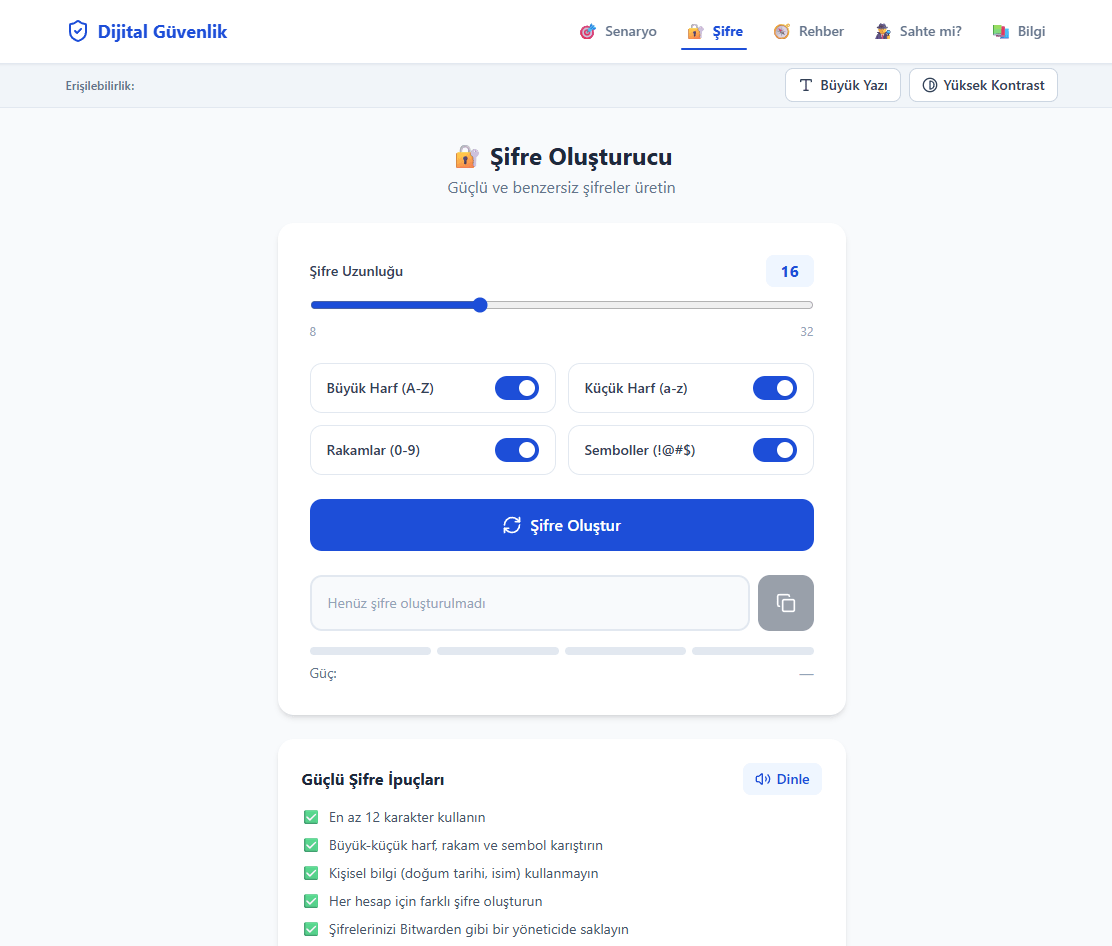
Task: Click the refresh icon in Şifre Oluştur
Action: click(x=511, y=525)
